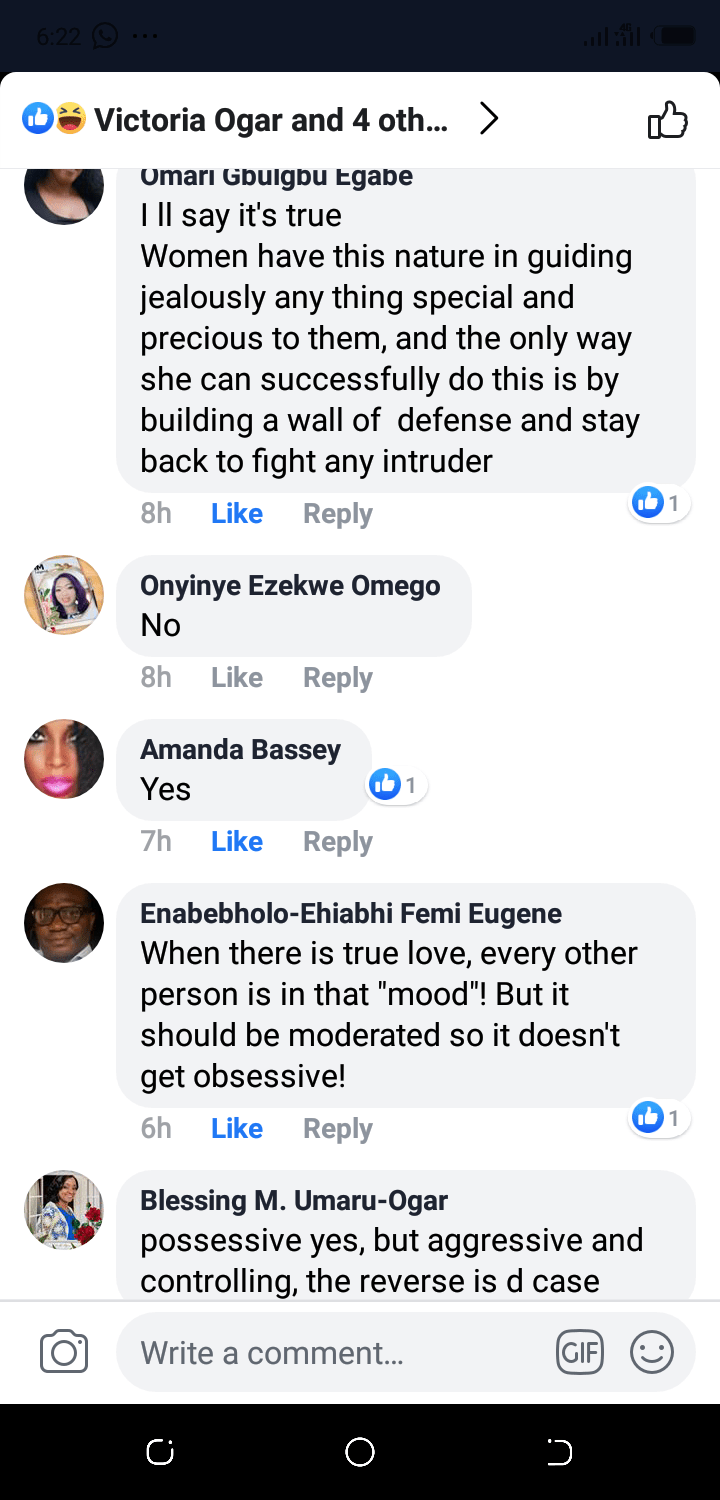720x1500 pixels.
Task: Toggle Like on Enabebholo-Ehiabhi Femi Eugene's comment
Action: (x=237, y=1128)
